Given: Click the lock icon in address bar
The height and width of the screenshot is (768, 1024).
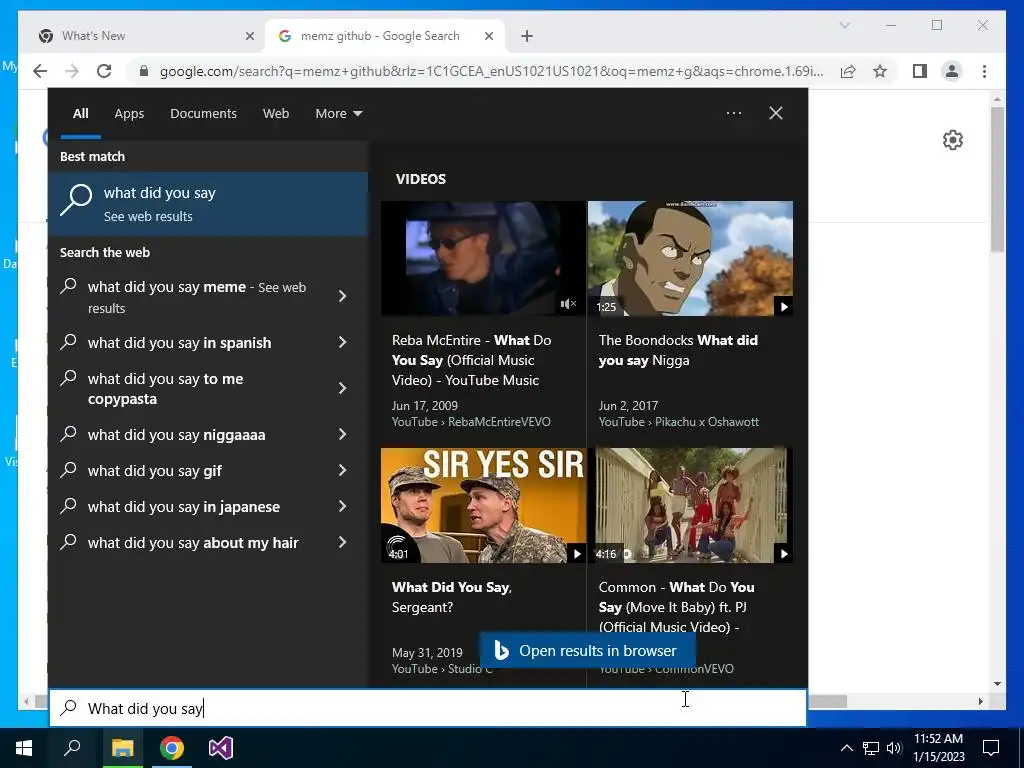Looking at the screenshot, I should click(x=144, y=71).
